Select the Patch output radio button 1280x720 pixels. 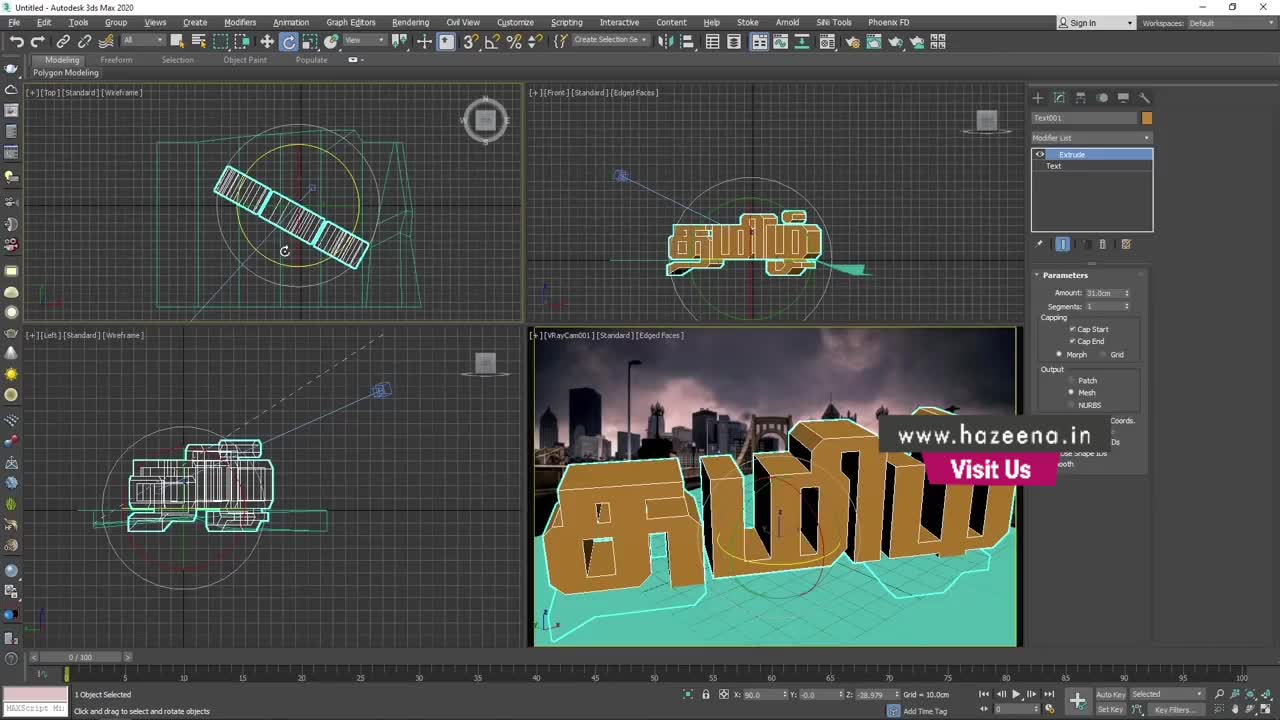pos(1072,380)
